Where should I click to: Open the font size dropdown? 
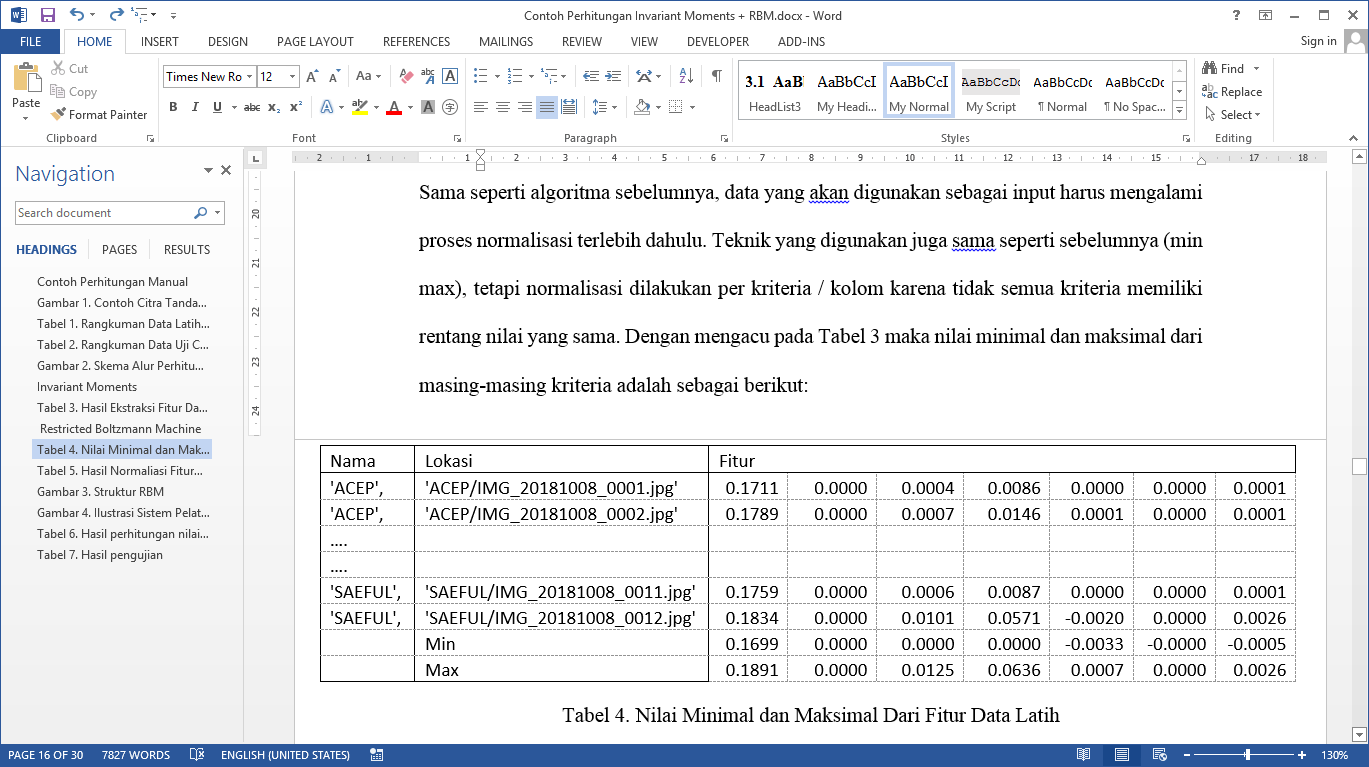point(292,77)
